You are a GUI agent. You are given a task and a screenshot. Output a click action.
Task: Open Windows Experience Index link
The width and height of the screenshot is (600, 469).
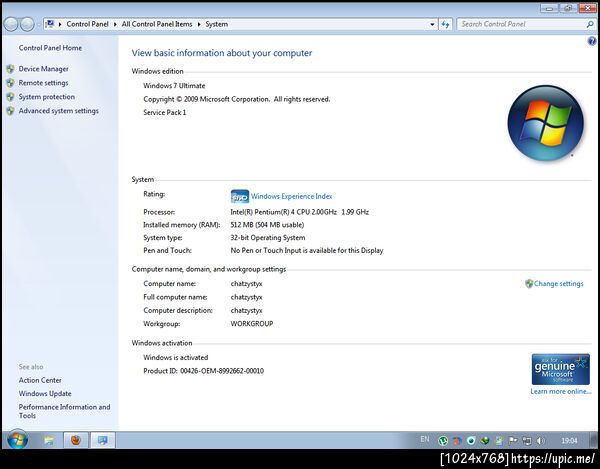point(291,196)
